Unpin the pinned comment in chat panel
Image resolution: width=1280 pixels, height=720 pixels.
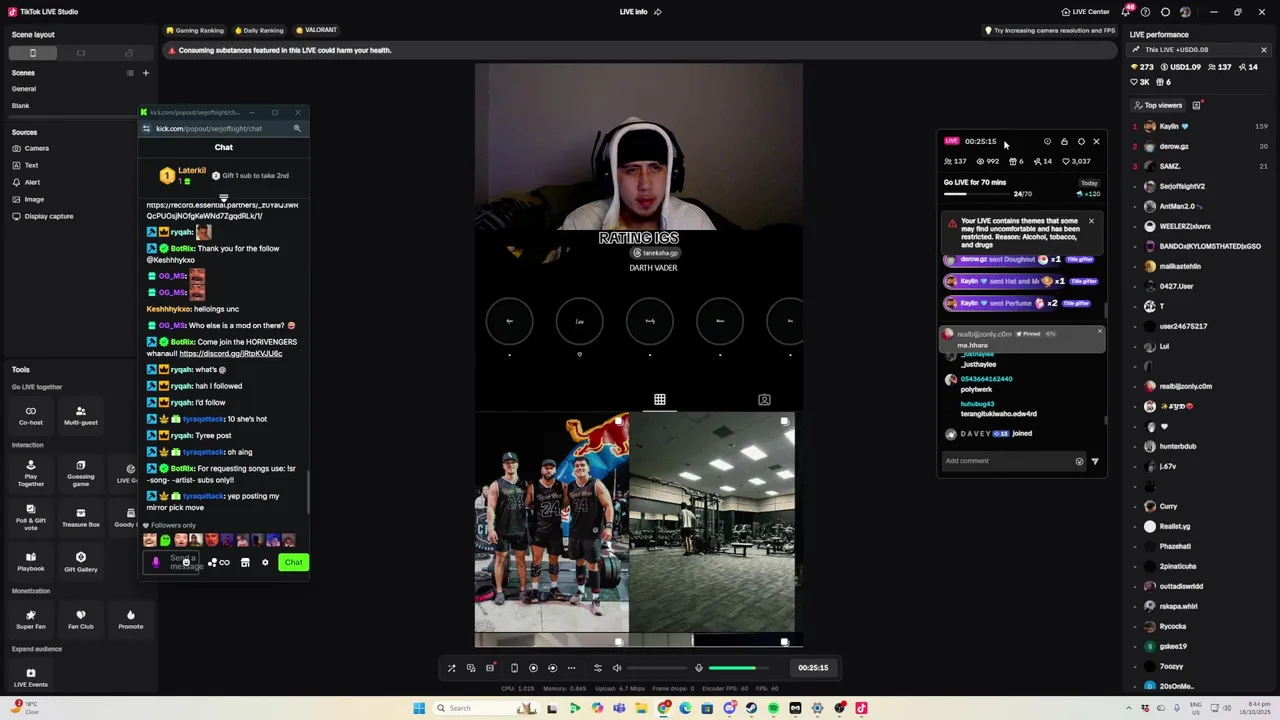(1099, 331)
